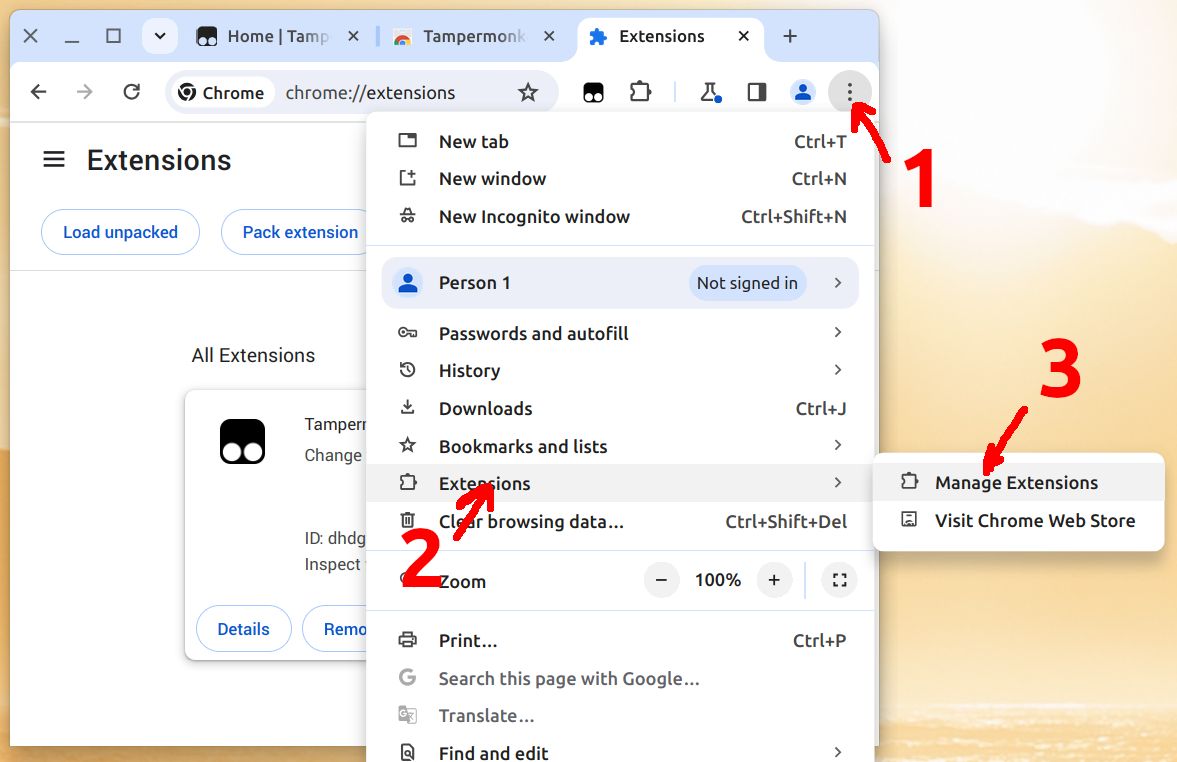The height and width of the screenshot is (762, 1177).
Task: Expand the Bookmarks and lists submenu
Action: [x=838, y=445]
